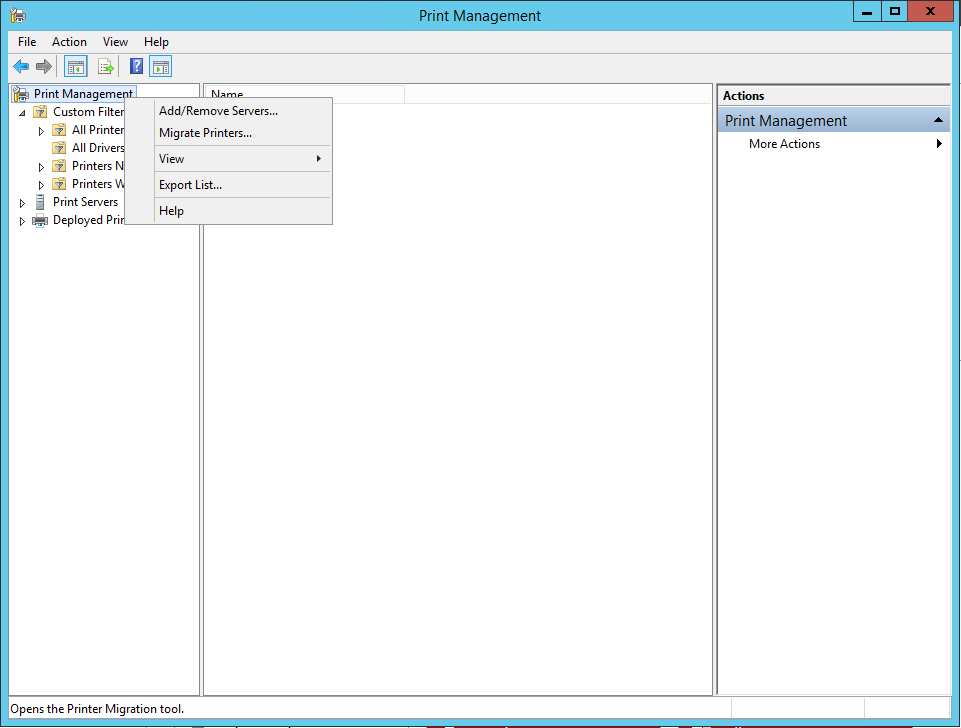Open the More Actions submenu arrow
The width and height of the screenshot is (961, 728).
point(939,143)
